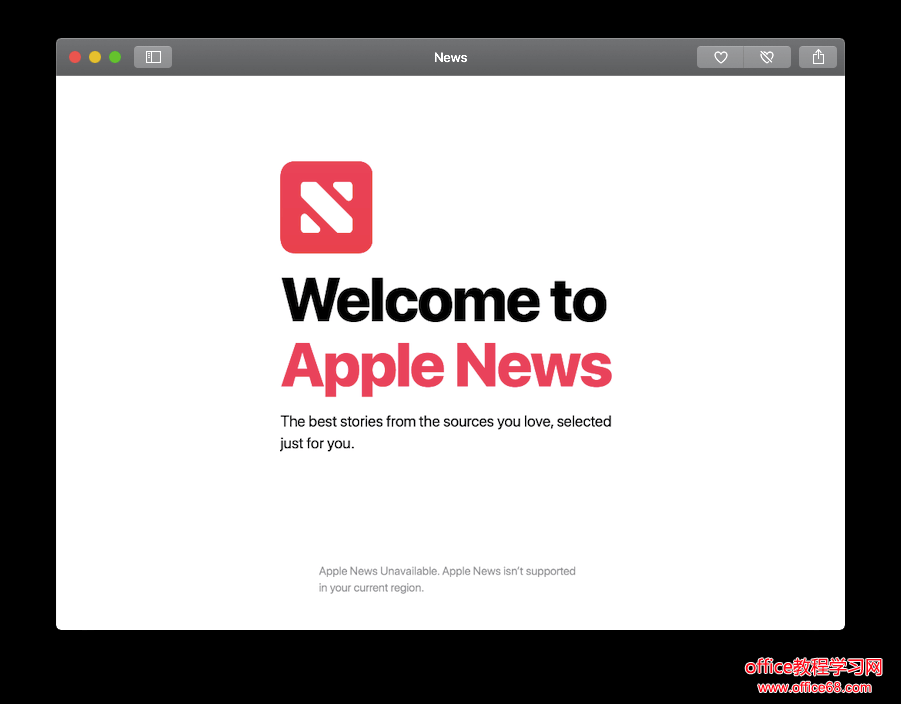Click the "Welcome to" heading
This screenshot has width=901, height=704.
[x=444, y=300]
